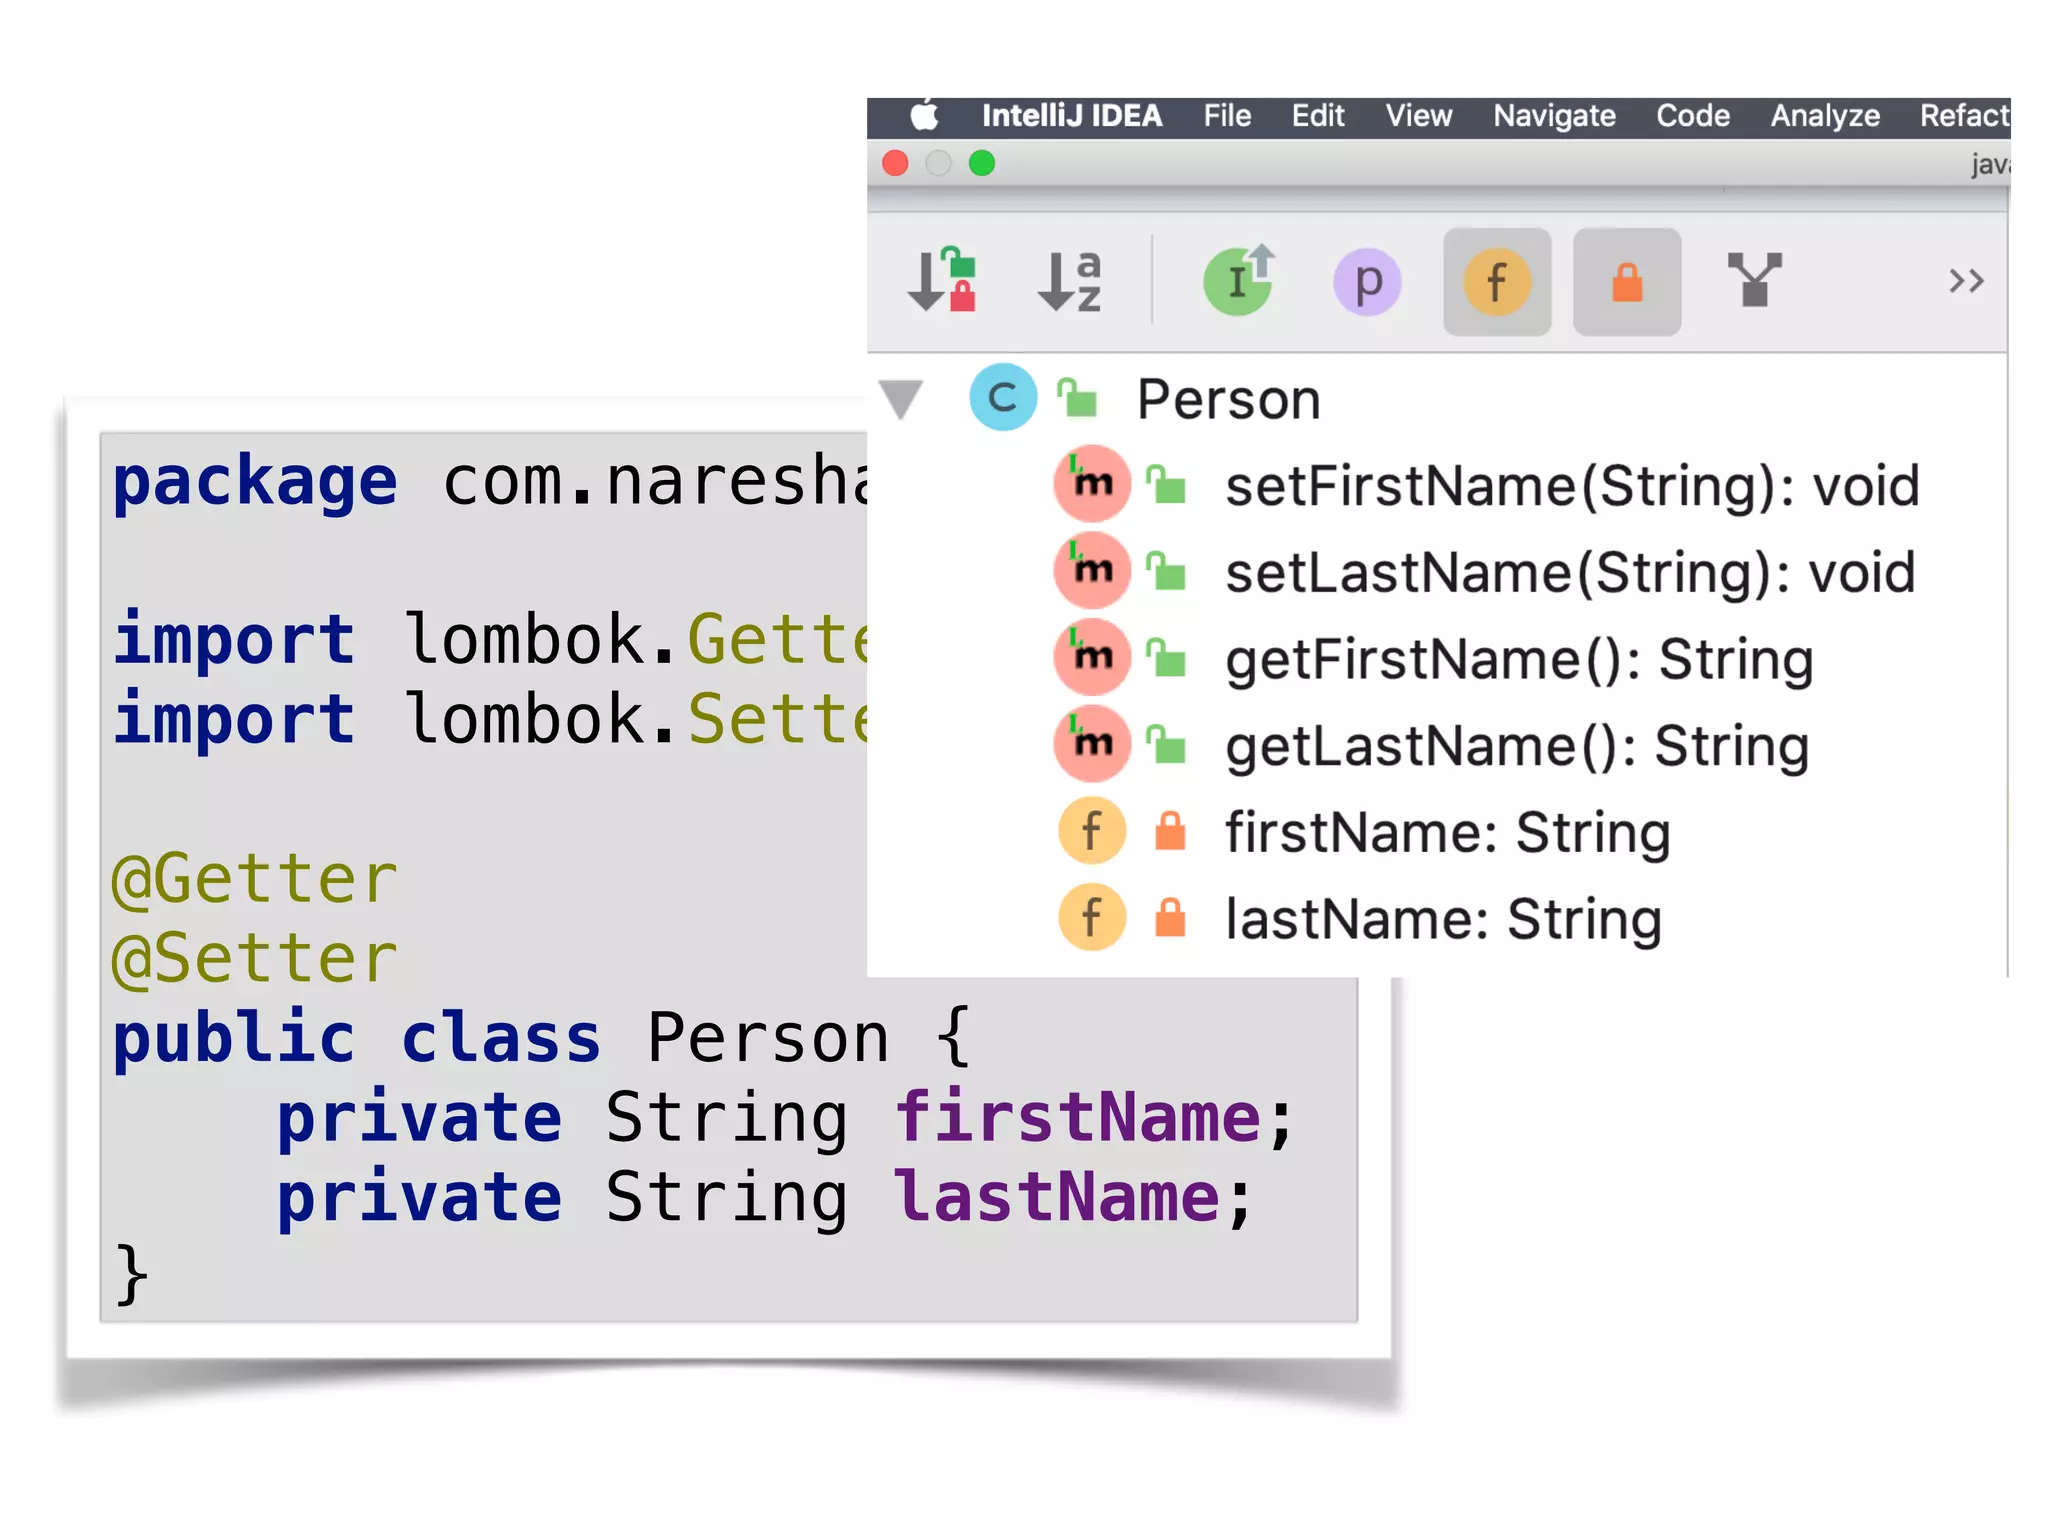Toggle the Show Fields orange f button

tap(1497, 282)
